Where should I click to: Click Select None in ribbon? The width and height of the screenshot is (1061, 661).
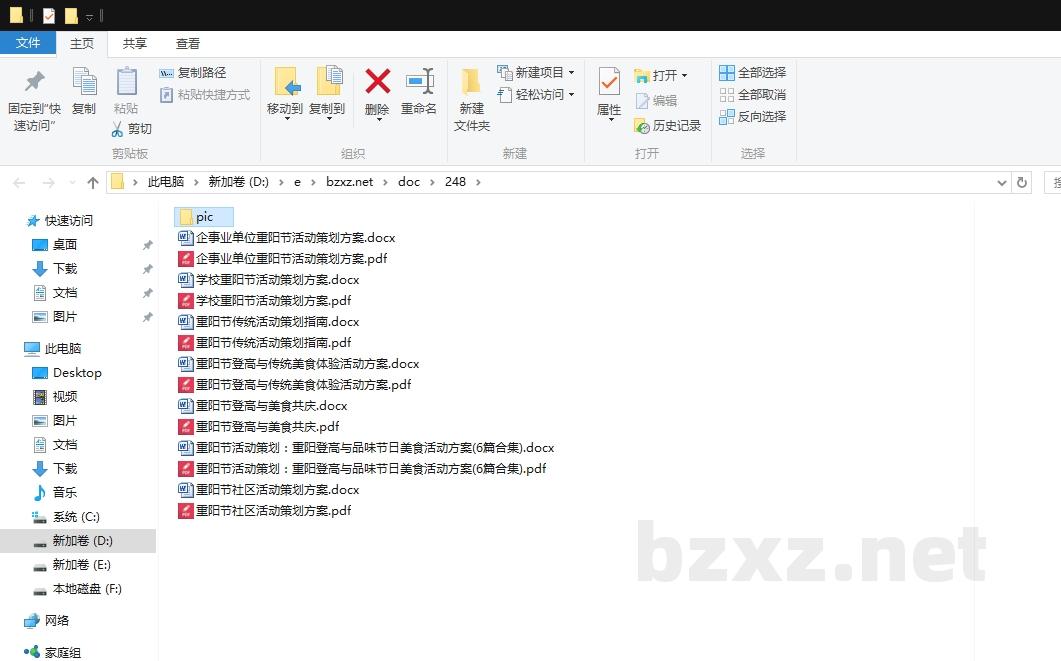pos(727,95)
